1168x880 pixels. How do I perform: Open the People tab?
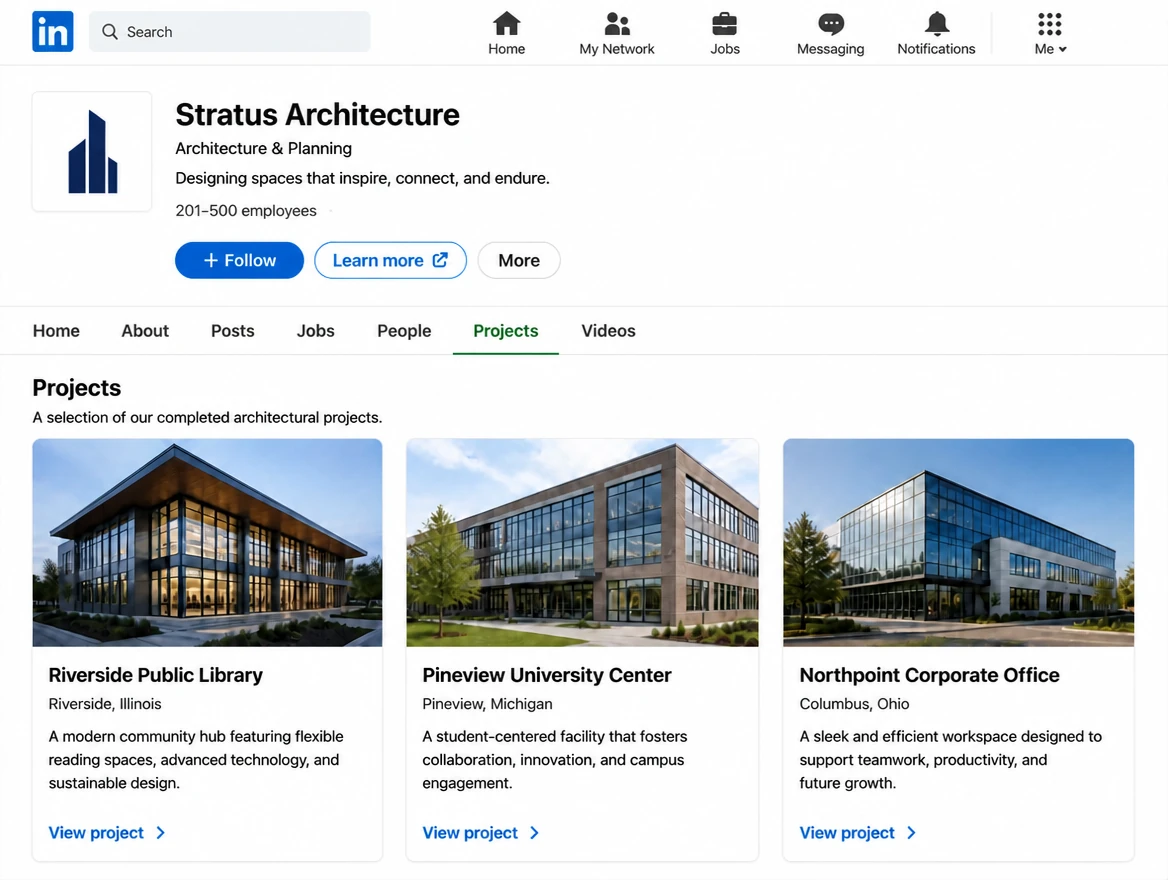404,331
